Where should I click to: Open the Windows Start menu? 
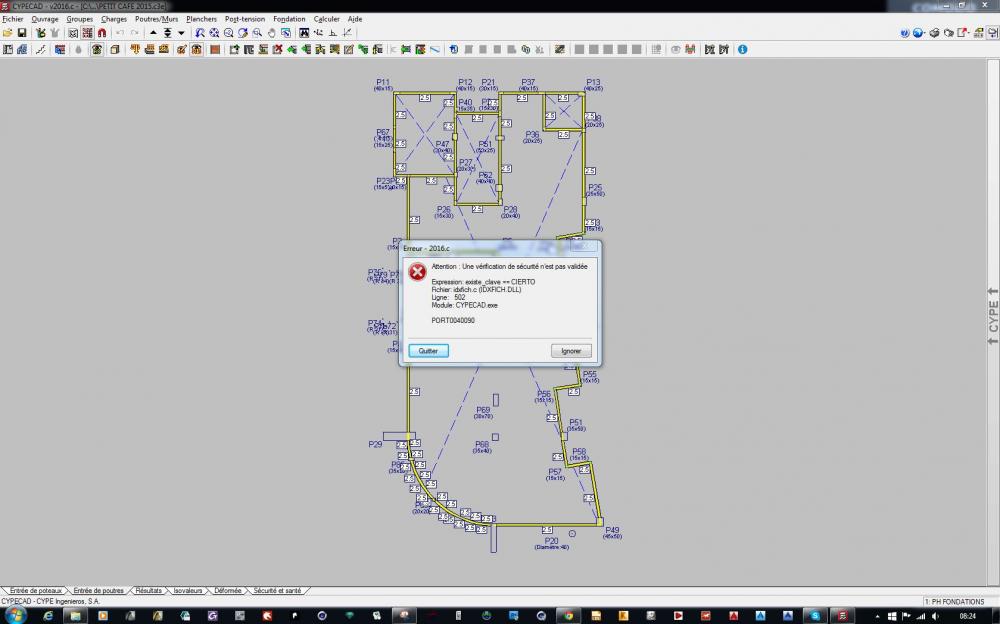tap(14, 616)
